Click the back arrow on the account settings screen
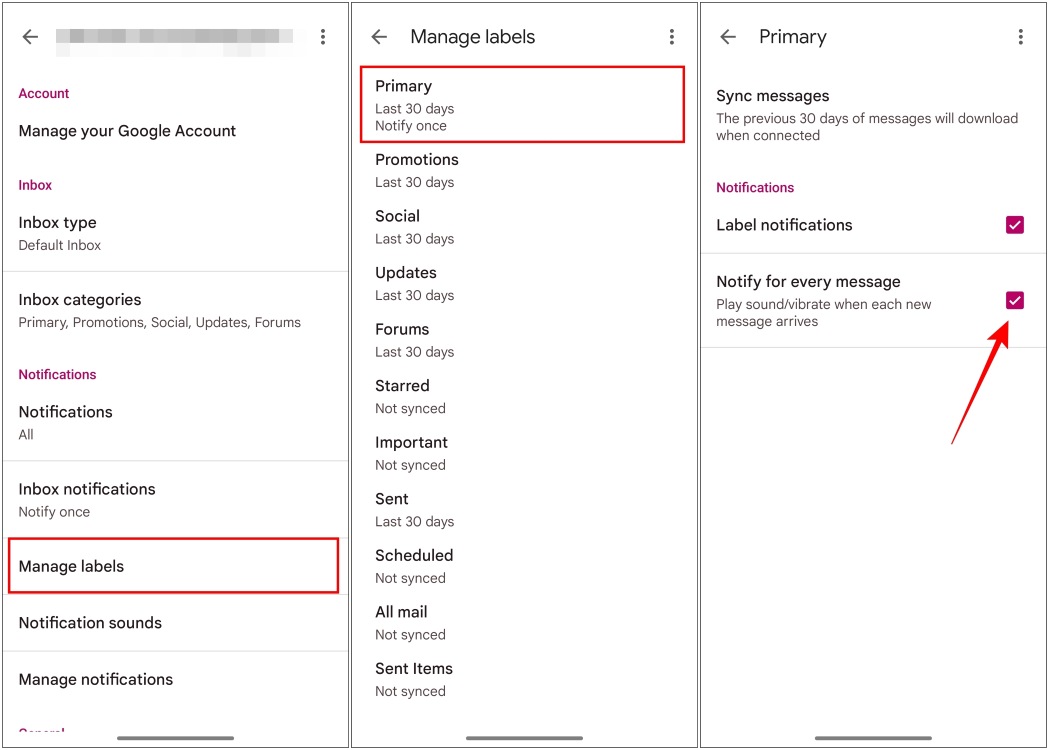Screen dimensions: 1049x750 (x=29, y=36)
